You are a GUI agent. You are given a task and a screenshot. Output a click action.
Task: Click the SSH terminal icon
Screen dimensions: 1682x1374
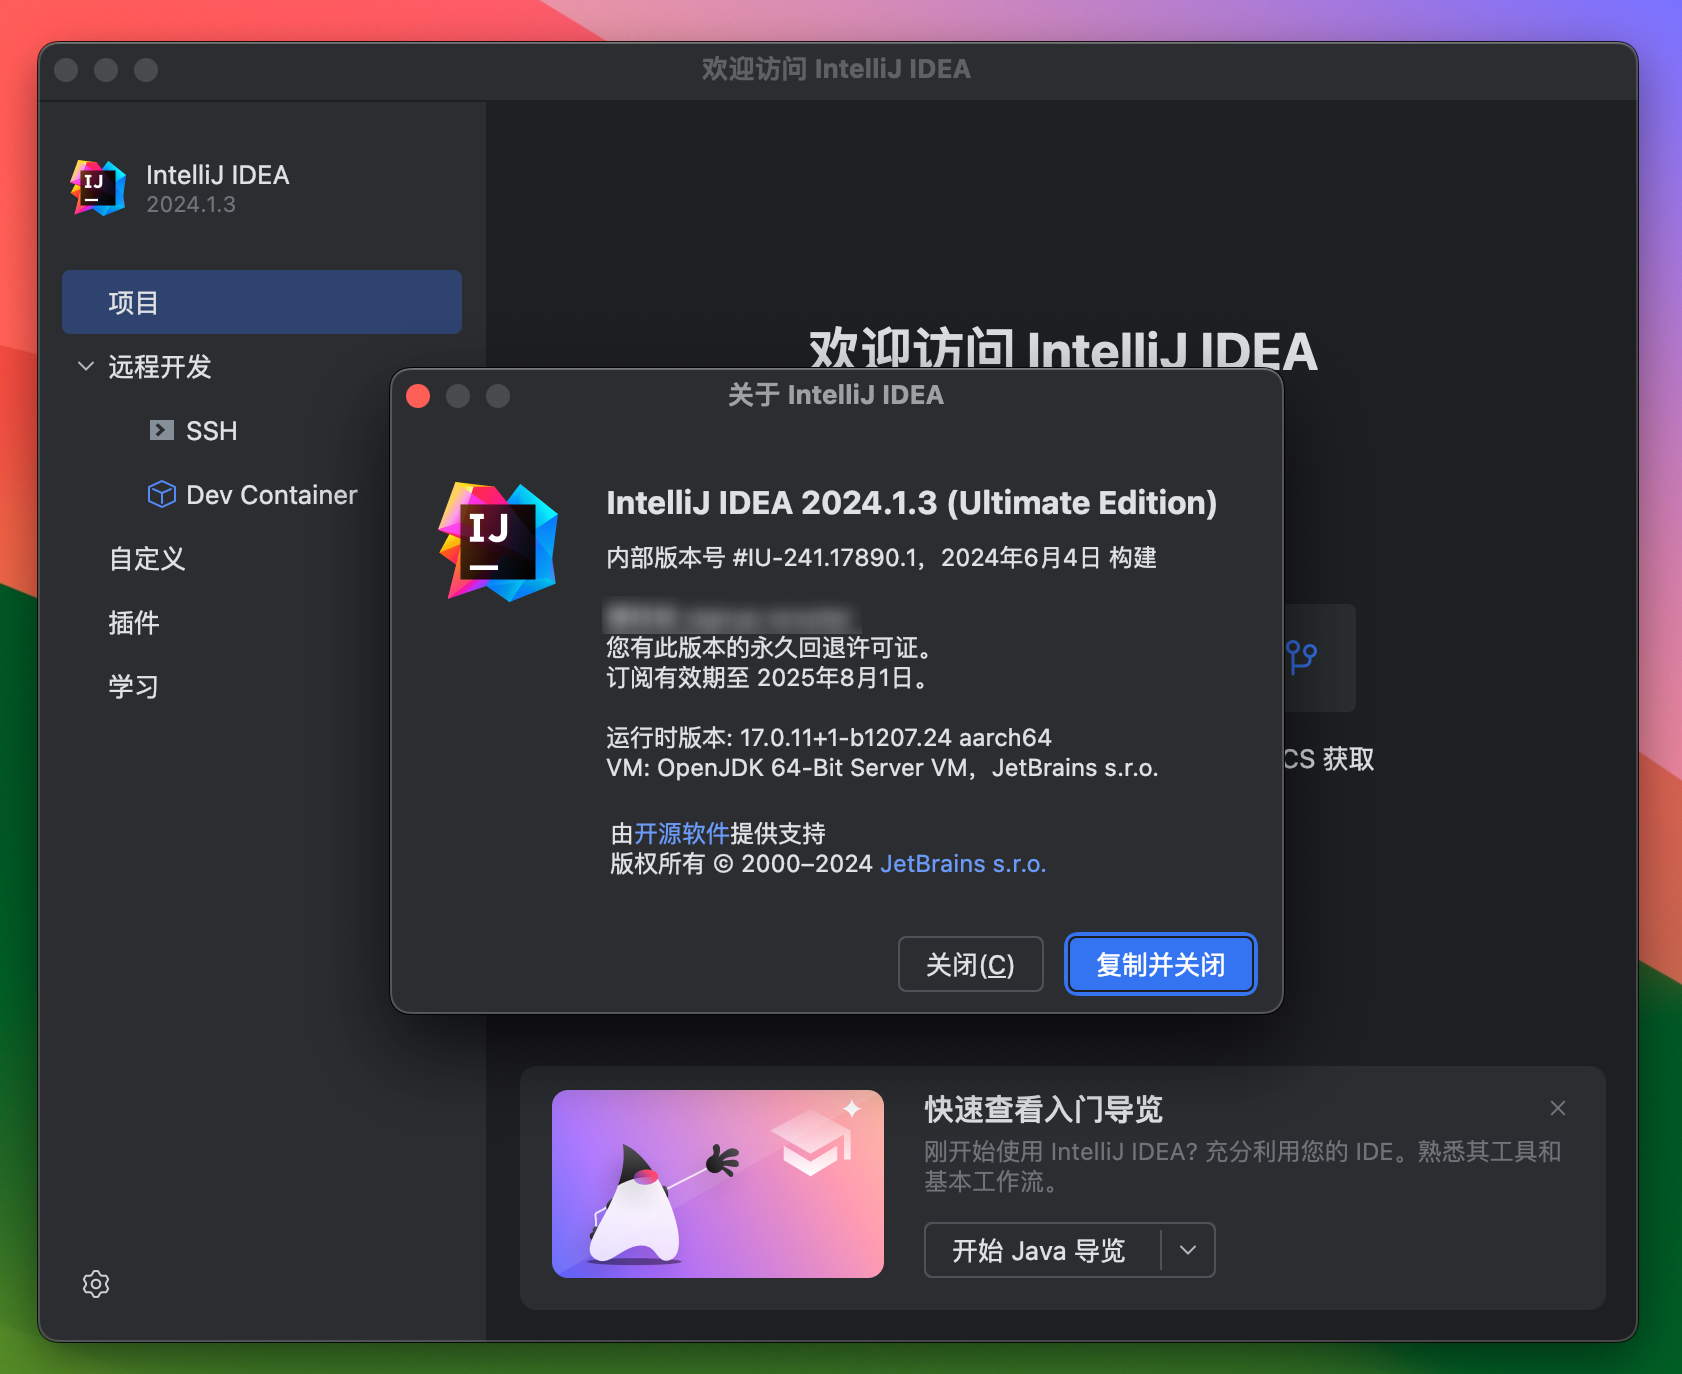(161, 430)
